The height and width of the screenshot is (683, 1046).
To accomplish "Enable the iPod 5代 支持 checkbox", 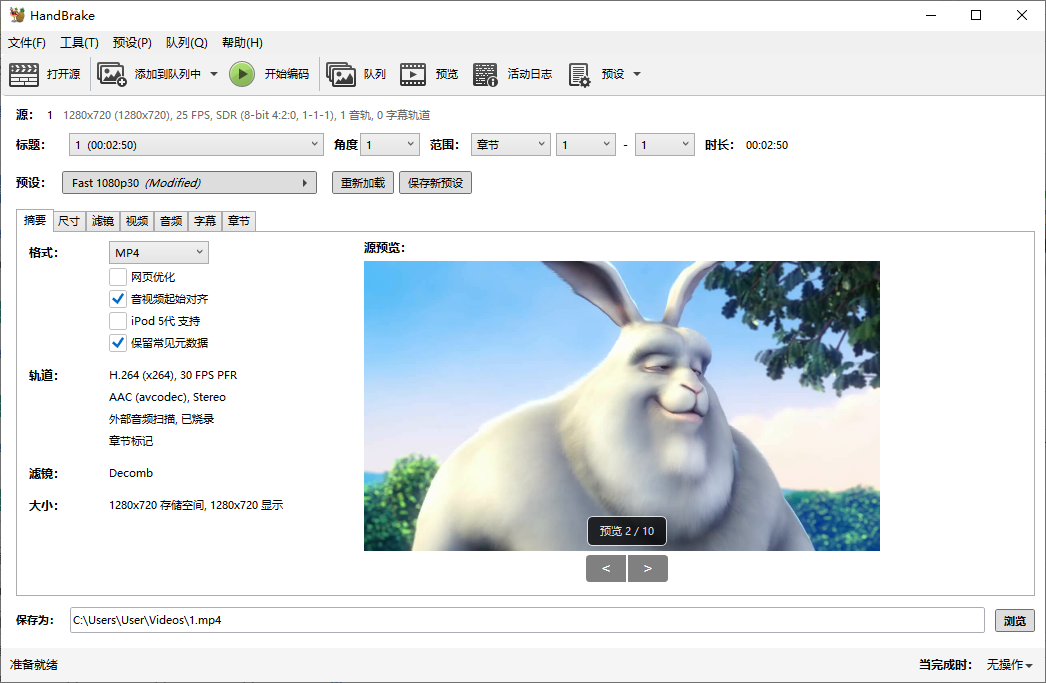I will [x=118, y=321].
